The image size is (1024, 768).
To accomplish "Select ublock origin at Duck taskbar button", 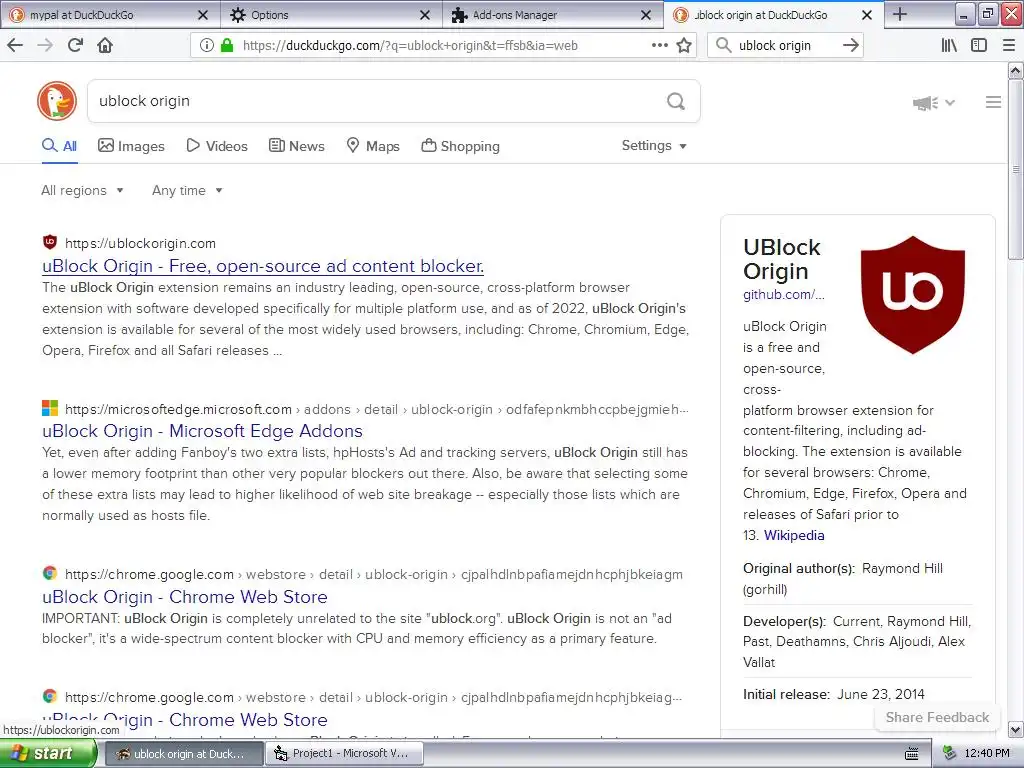I will [184, 754].
